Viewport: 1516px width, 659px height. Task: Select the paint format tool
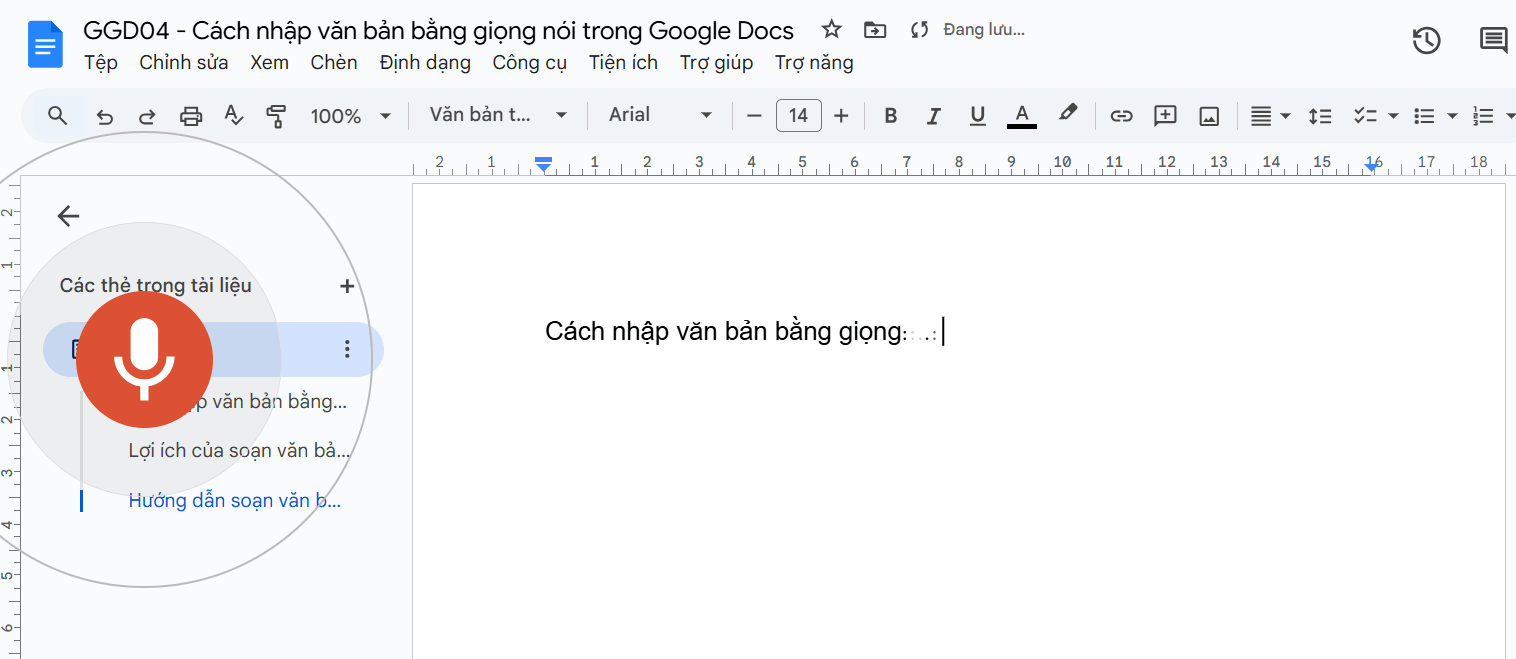pyautogui.click(x=277, y=115)
